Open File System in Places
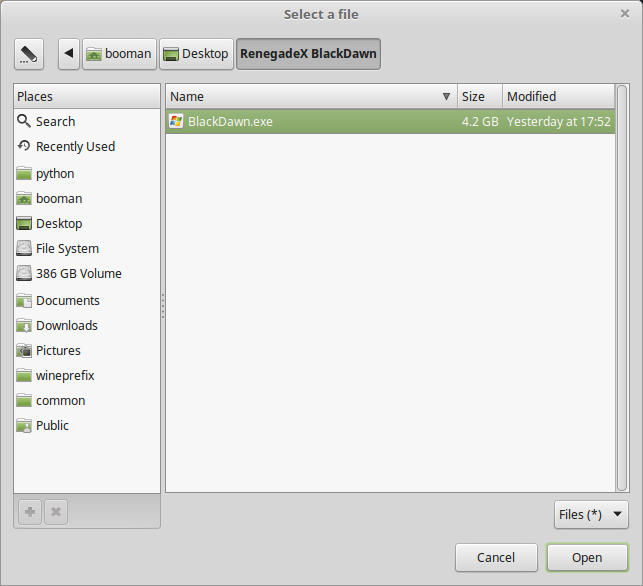643x586 pixels. [87, 249]
